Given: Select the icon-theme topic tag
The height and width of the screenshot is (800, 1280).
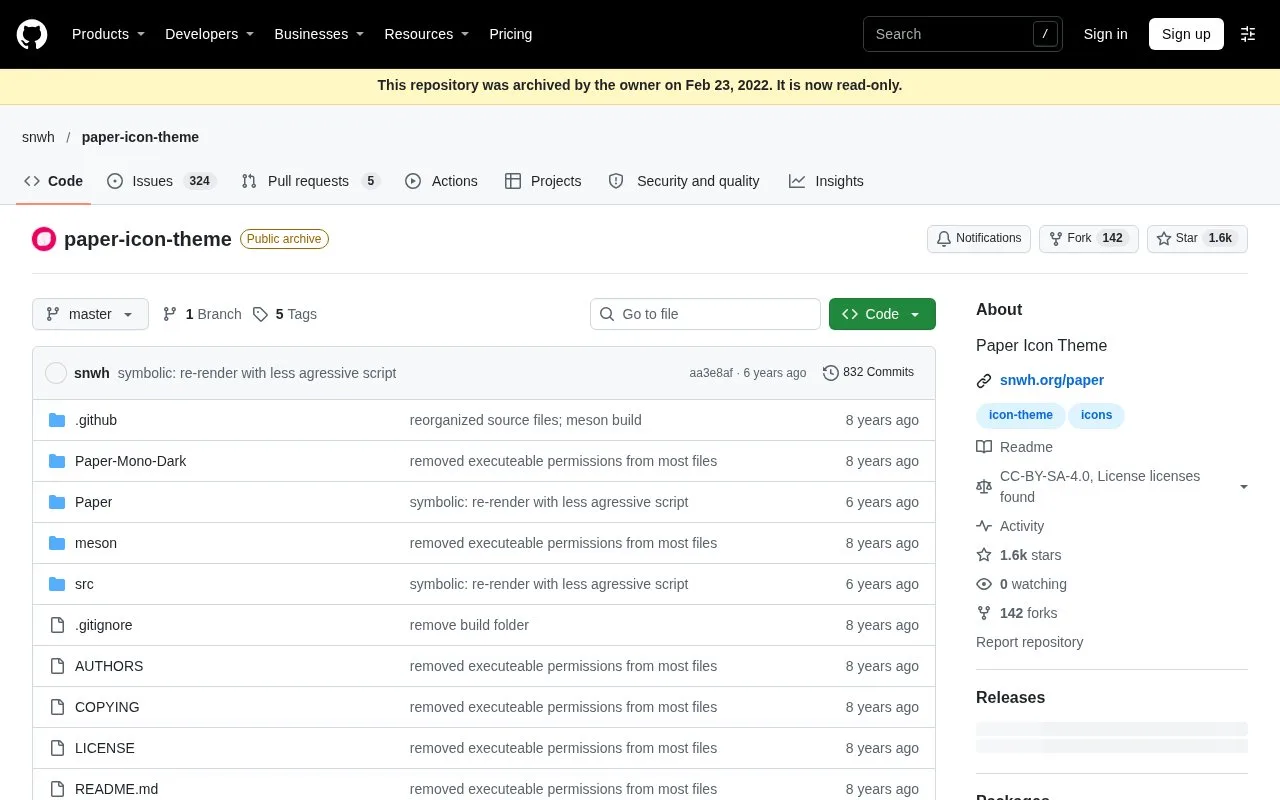Looking at the screenshot, I should [x=1021, y=415].
